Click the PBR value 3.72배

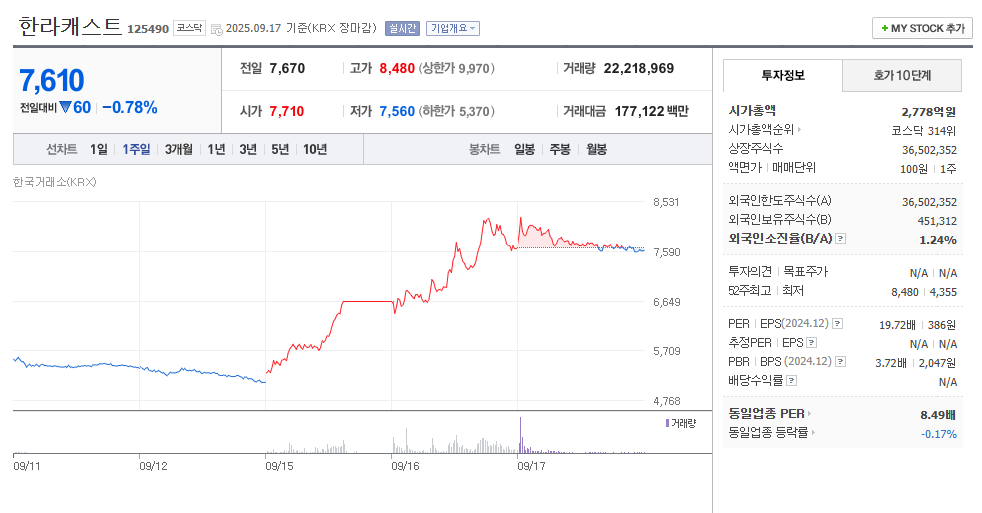891,363
